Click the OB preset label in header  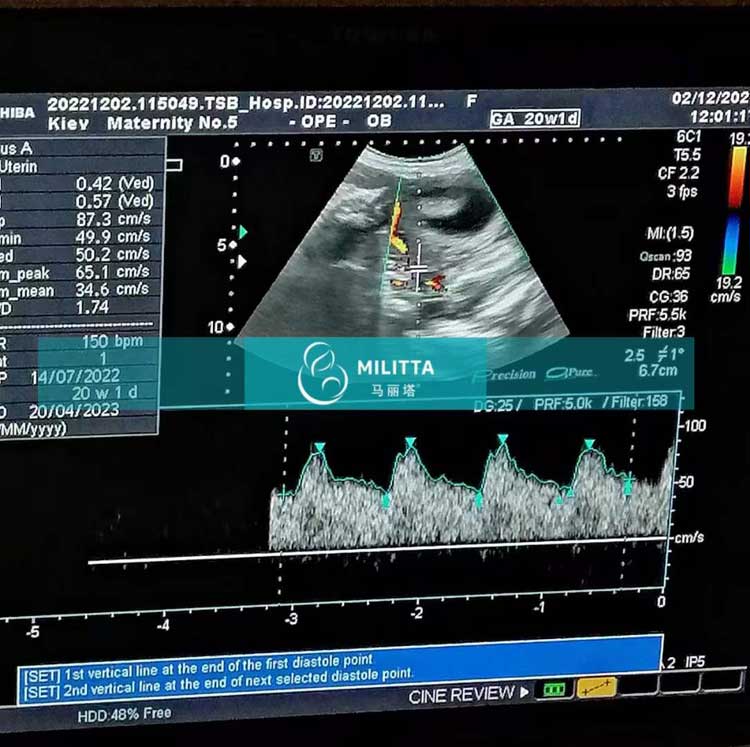pyautogui.click(x=379, y=121)
